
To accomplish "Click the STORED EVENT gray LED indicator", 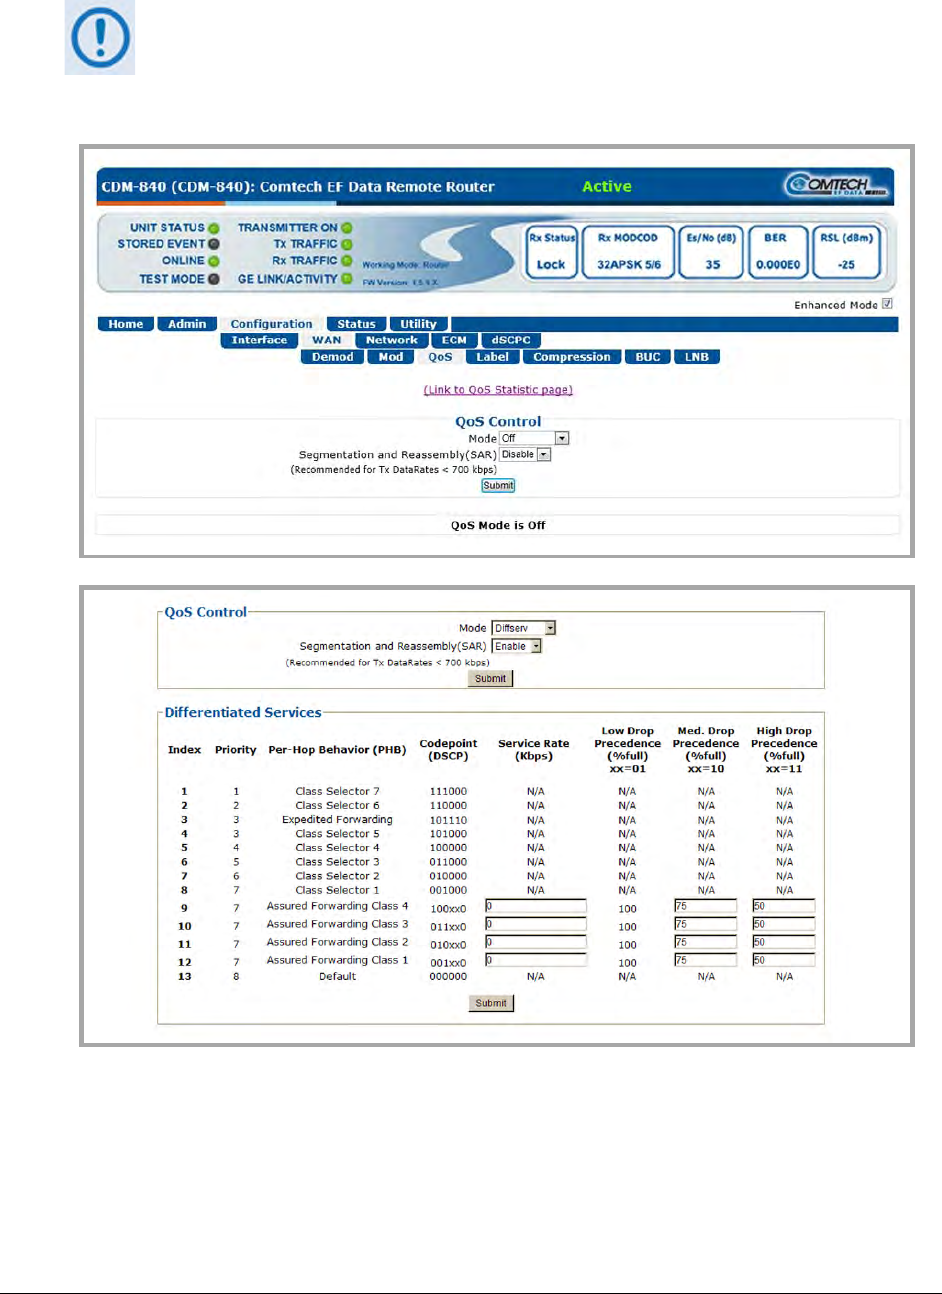I will (214, 244).
